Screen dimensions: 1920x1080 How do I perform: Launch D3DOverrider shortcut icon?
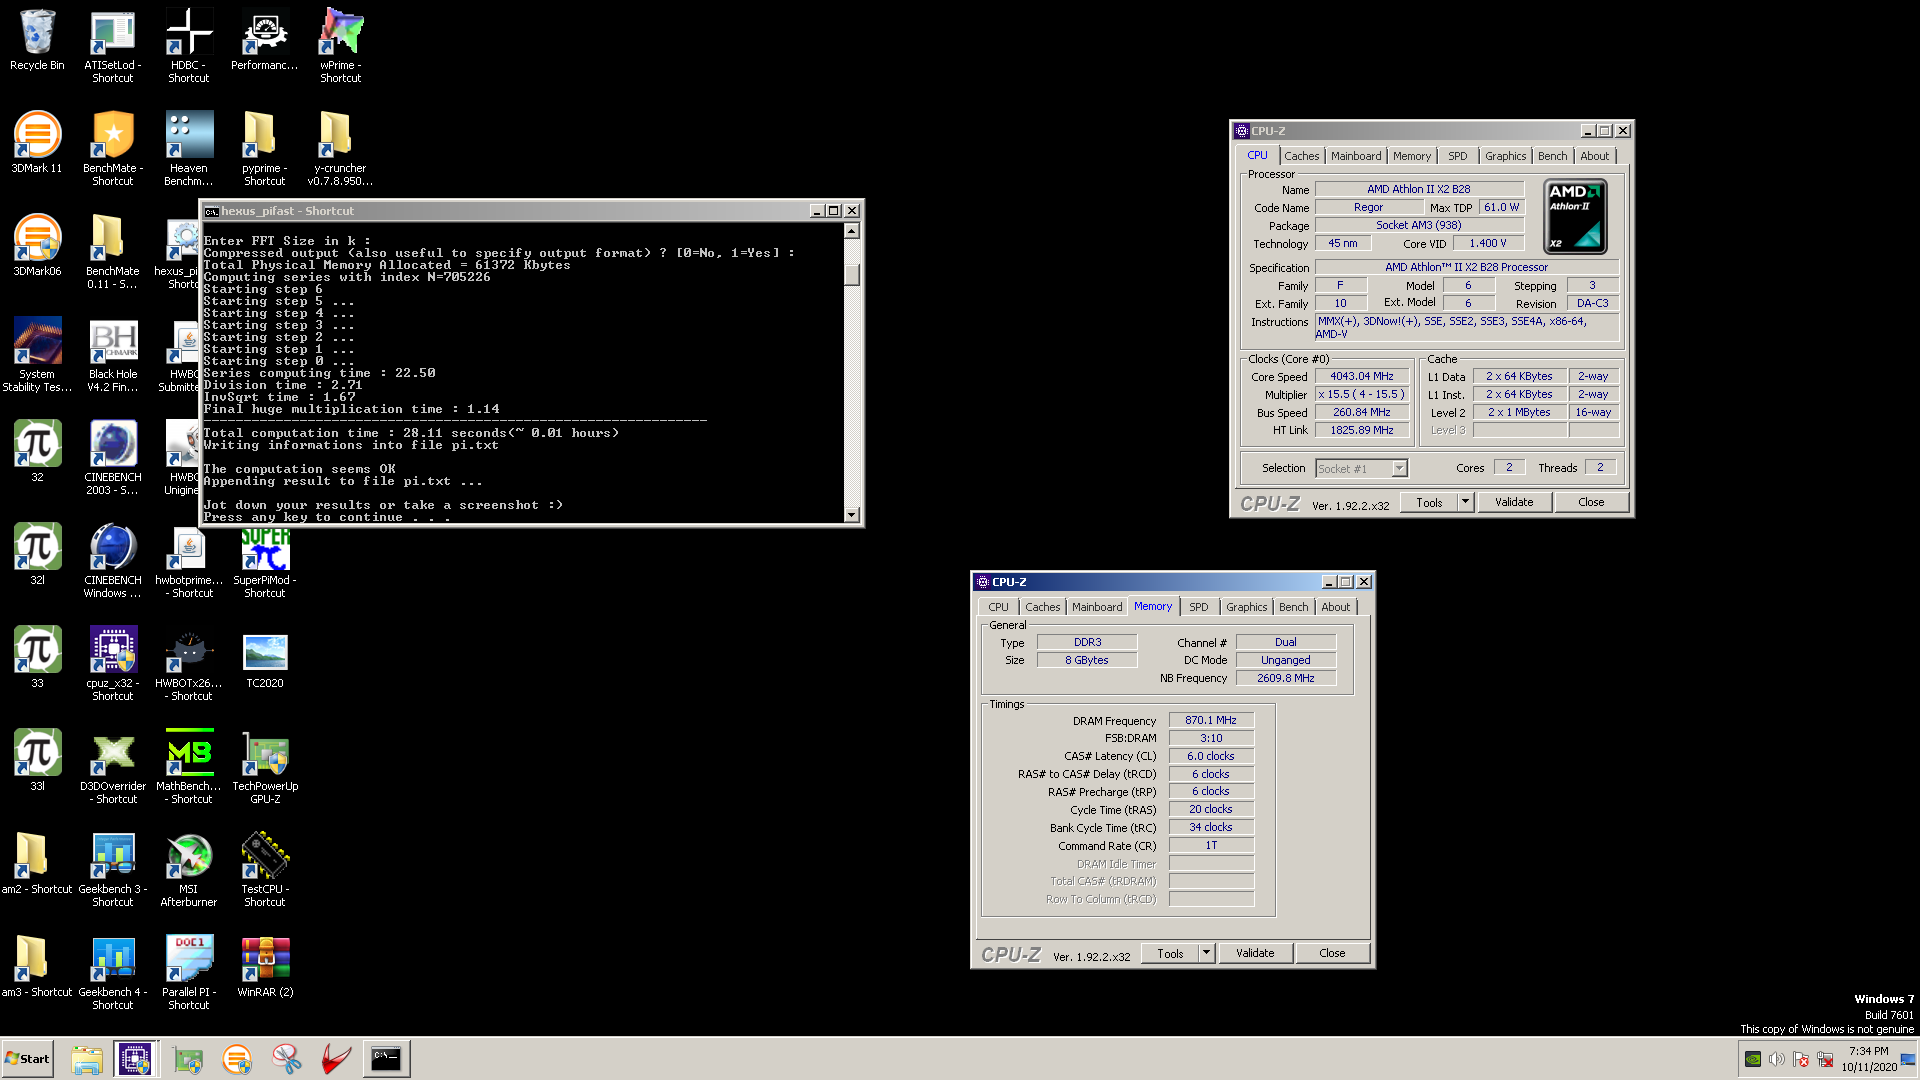[113, 766]
